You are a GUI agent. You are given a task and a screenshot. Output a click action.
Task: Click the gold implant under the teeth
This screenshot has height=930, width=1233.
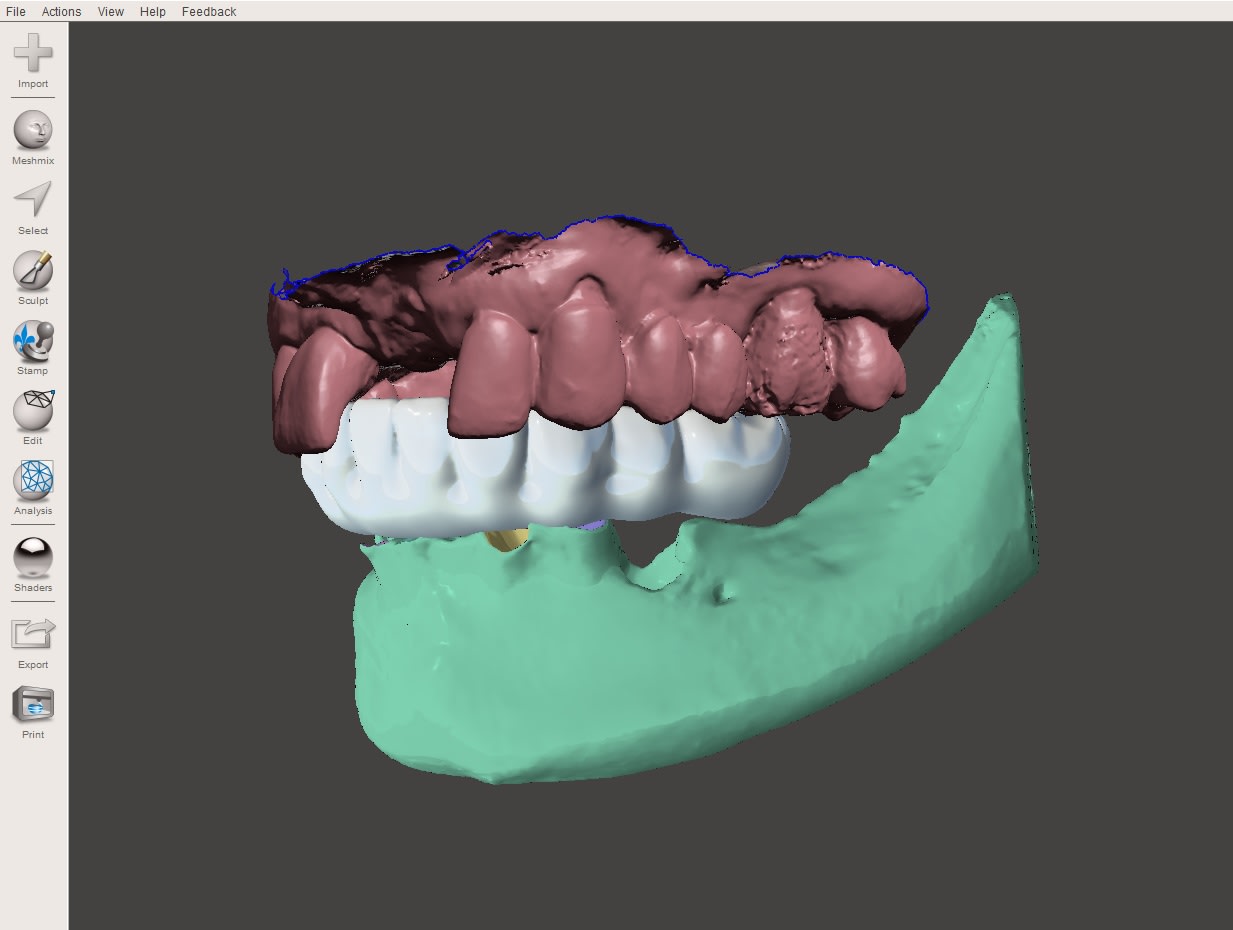504,540
